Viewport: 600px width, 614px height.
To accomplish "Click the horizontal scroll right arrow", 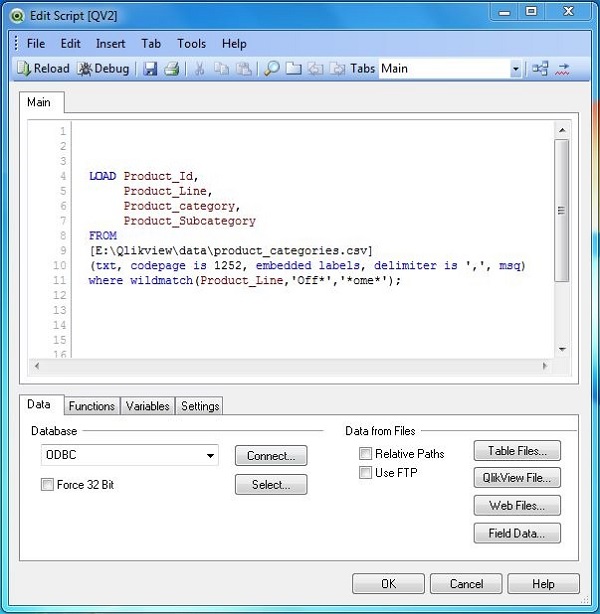I will tap(545, 366).
